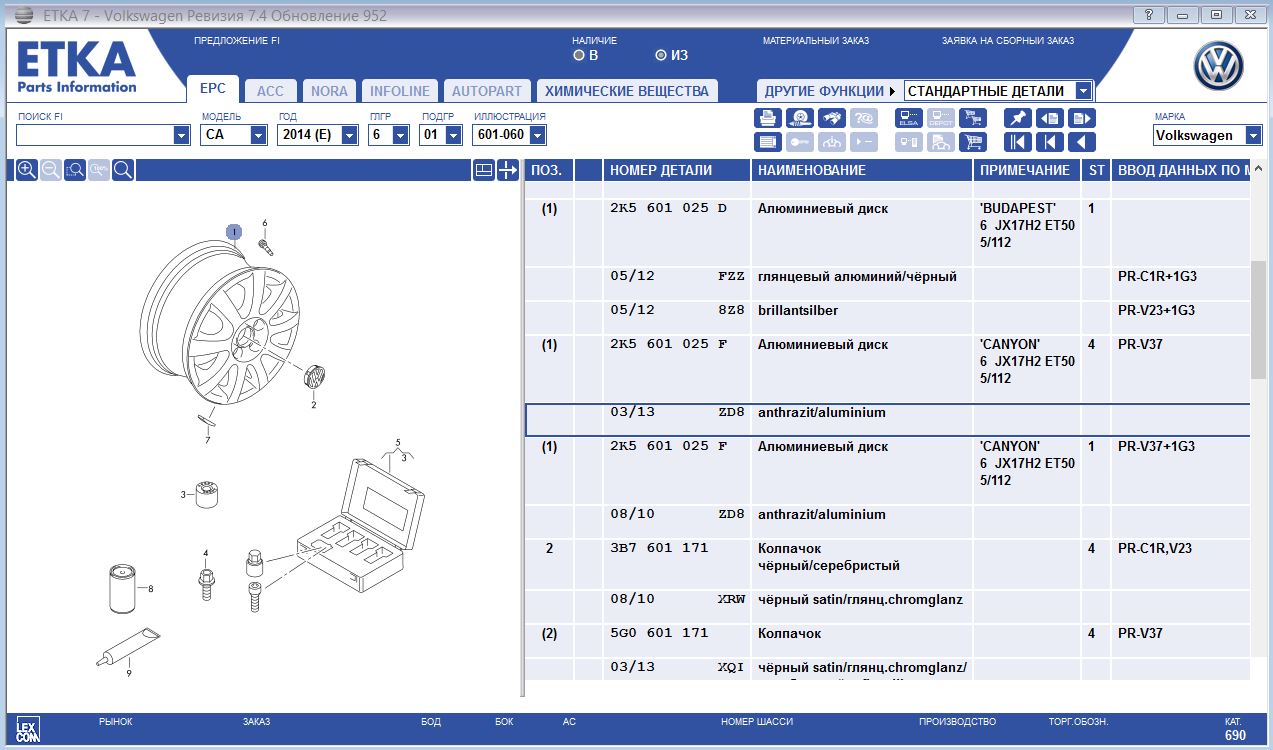Open the ИЛЛЮСТРАЦИЯ dropdown 601-060
The width and height of the screenshot is (1273, 750).
[537, 135]
